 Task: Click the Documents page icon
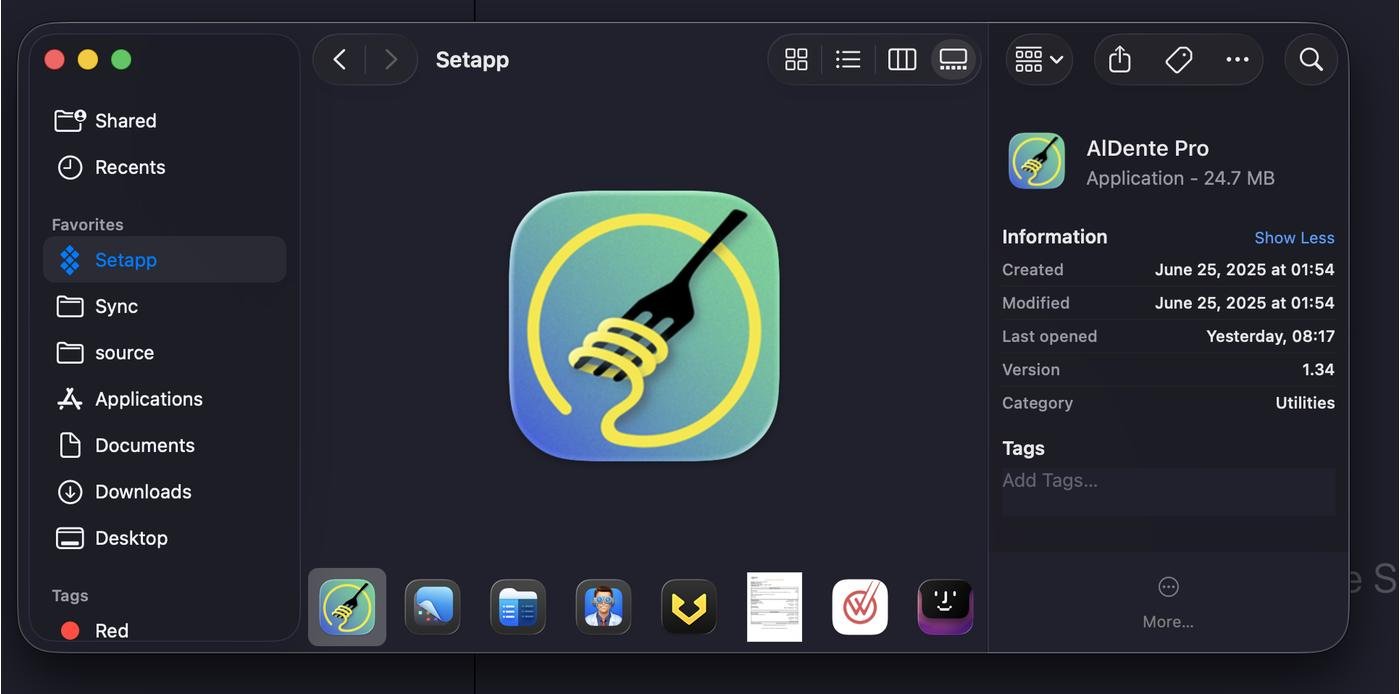70,445
